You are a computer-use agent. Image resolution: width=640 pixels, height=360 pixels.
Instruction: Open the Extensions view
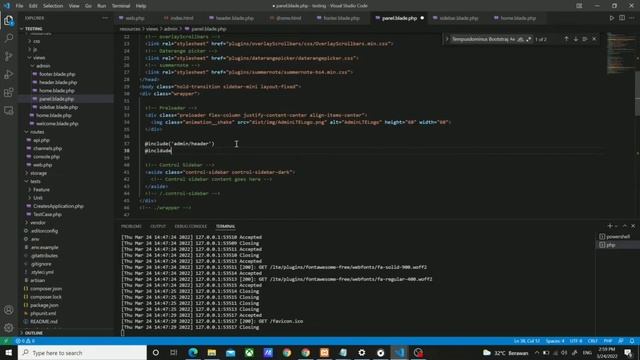tap(9, 93)
